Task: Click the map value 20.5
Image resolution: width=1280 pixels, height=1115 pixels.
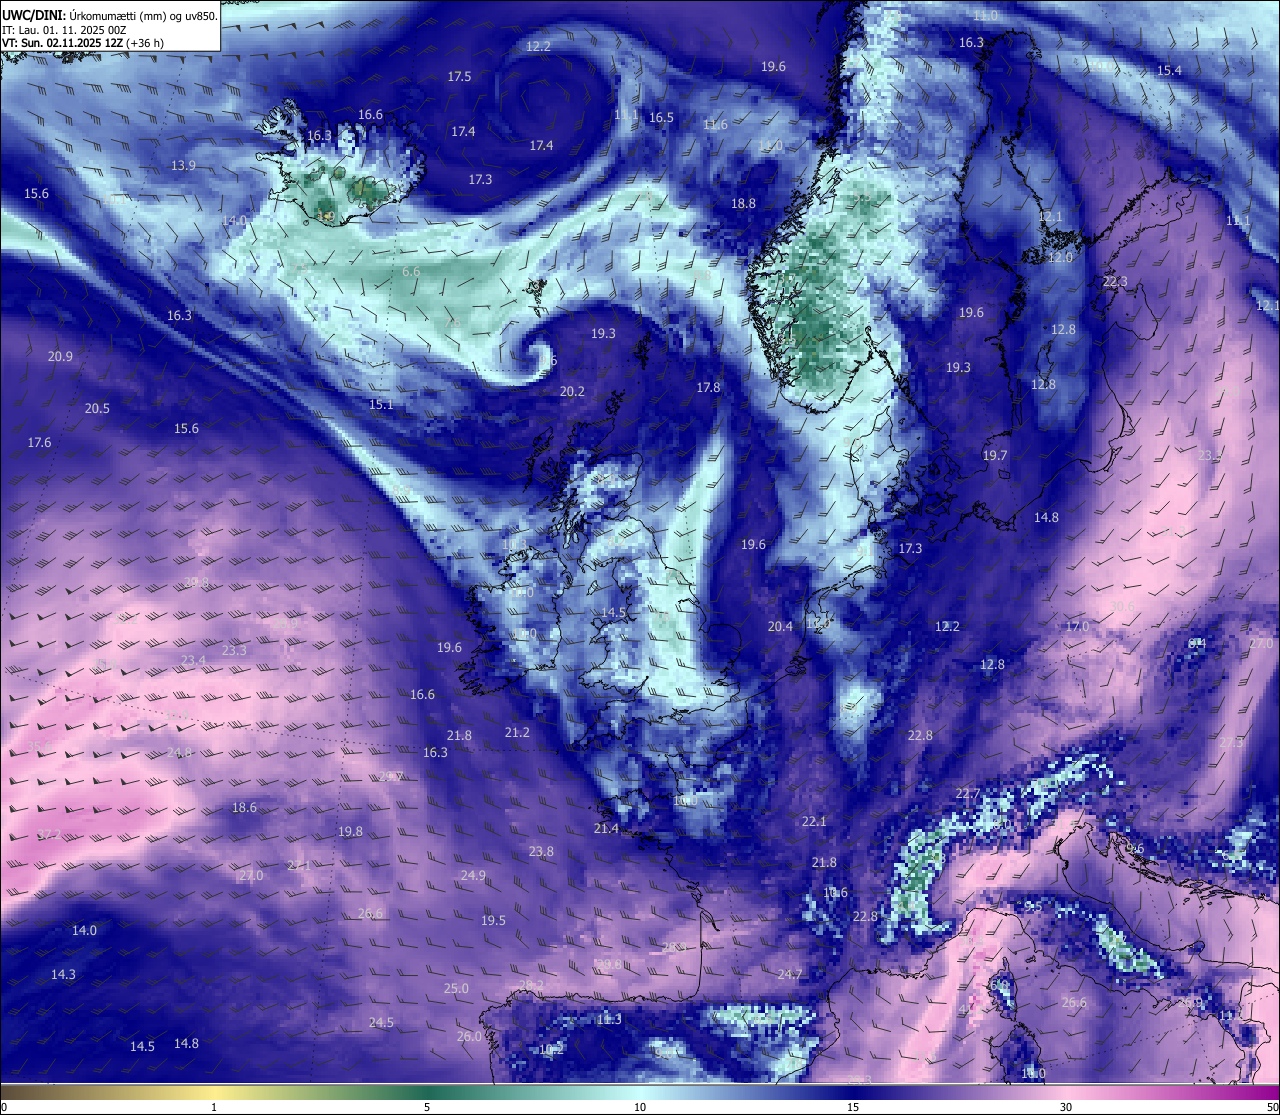Action: tap(97, 409)
